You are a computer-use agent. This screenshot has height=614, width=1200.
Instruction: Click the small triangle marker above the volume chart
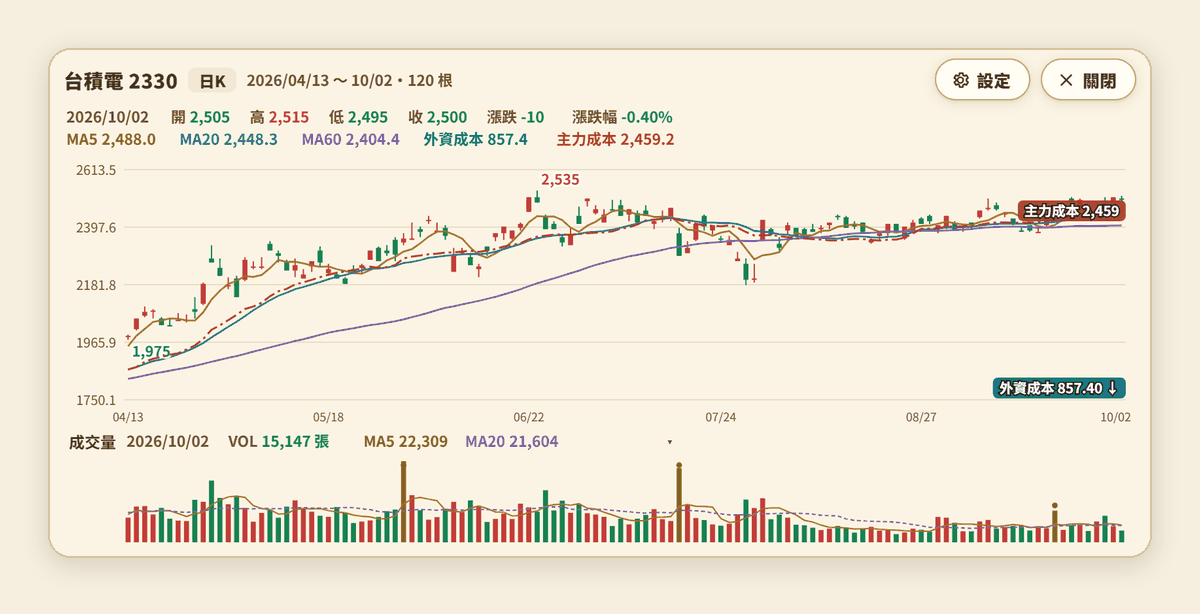click(670, 442)
